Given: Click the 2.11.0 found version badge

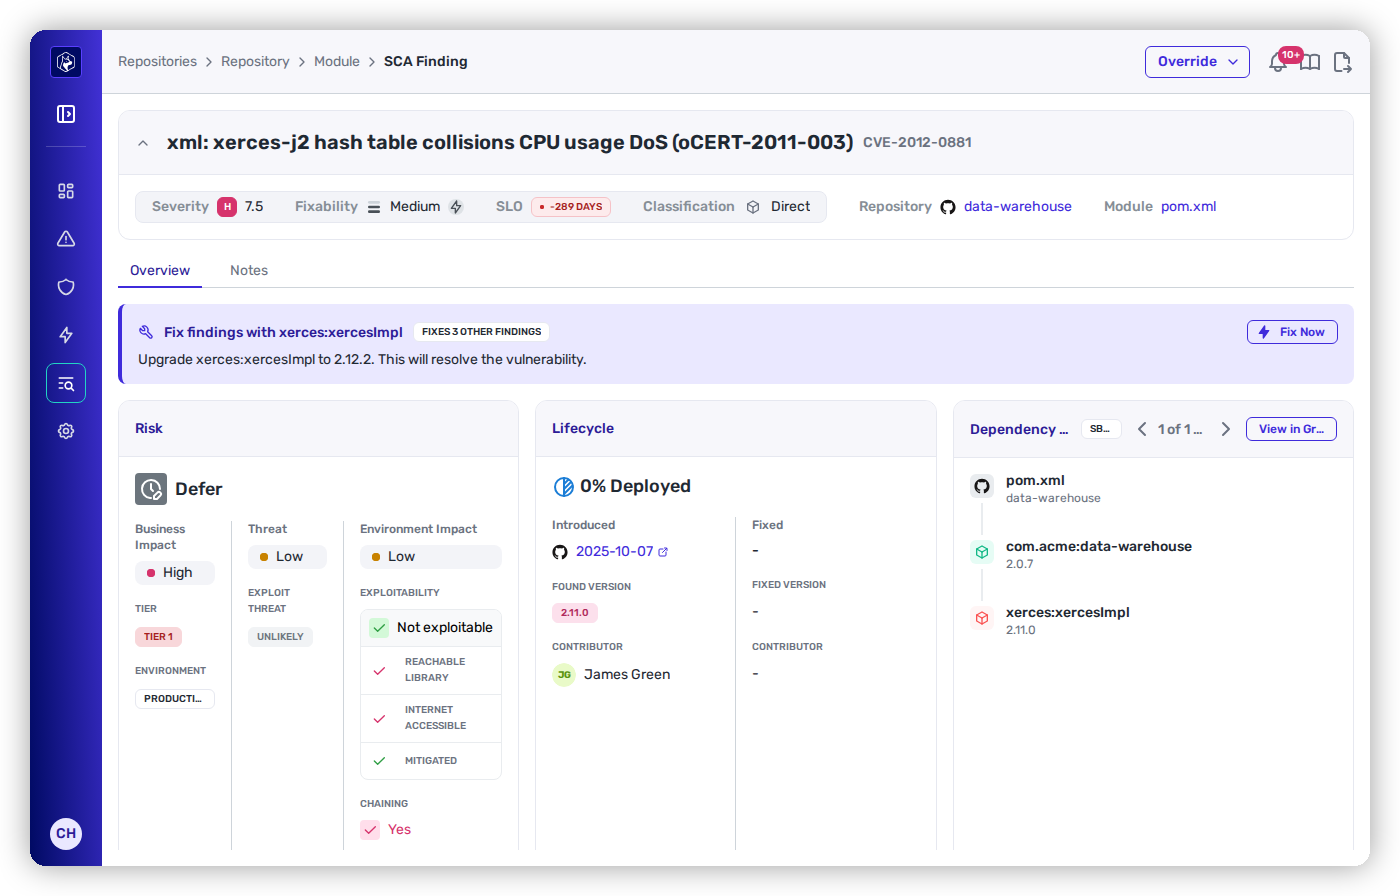Looking at the screenshot, I should 575,613.
